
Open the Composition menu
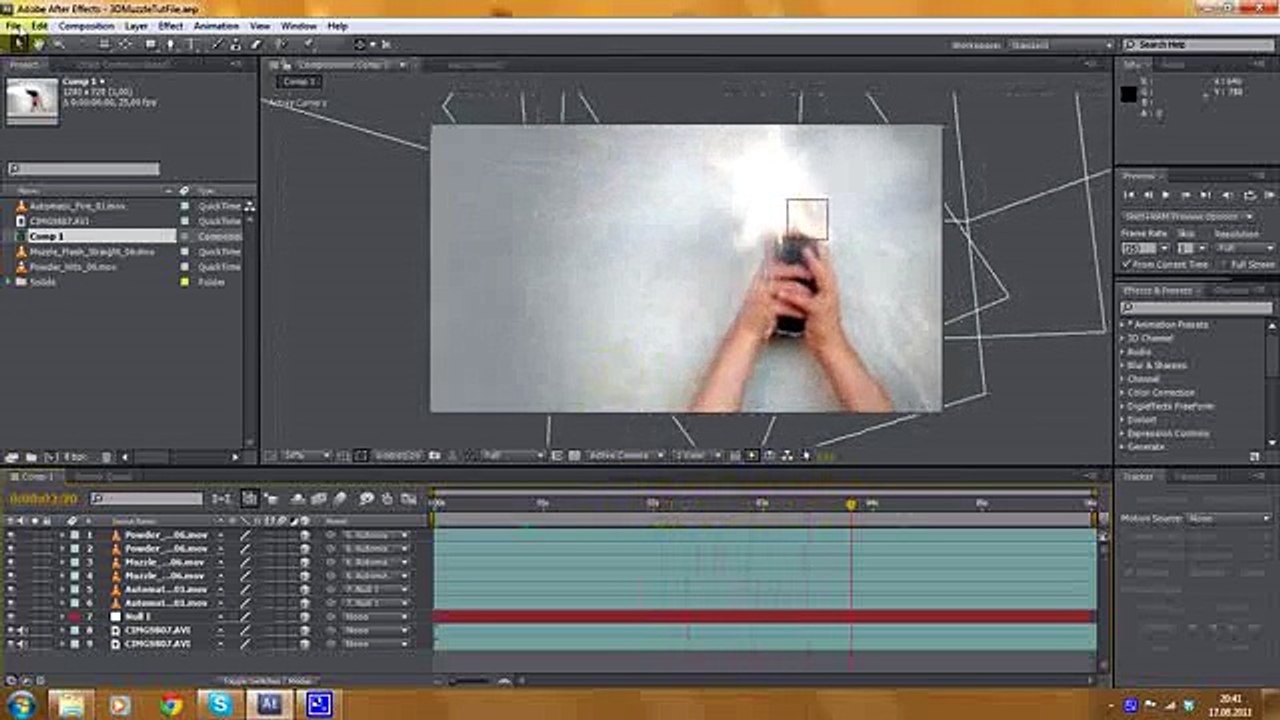coord(86,25)
